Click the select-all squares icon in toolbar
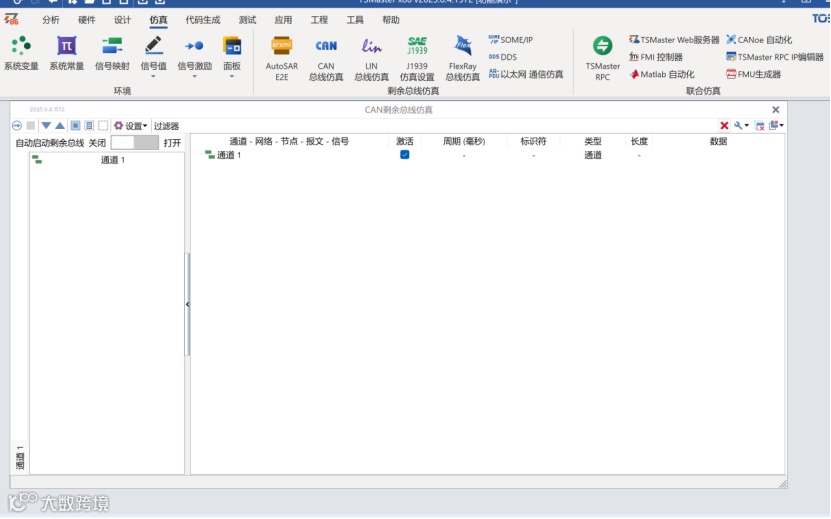 pyautogui.click(x=75, y=126)
